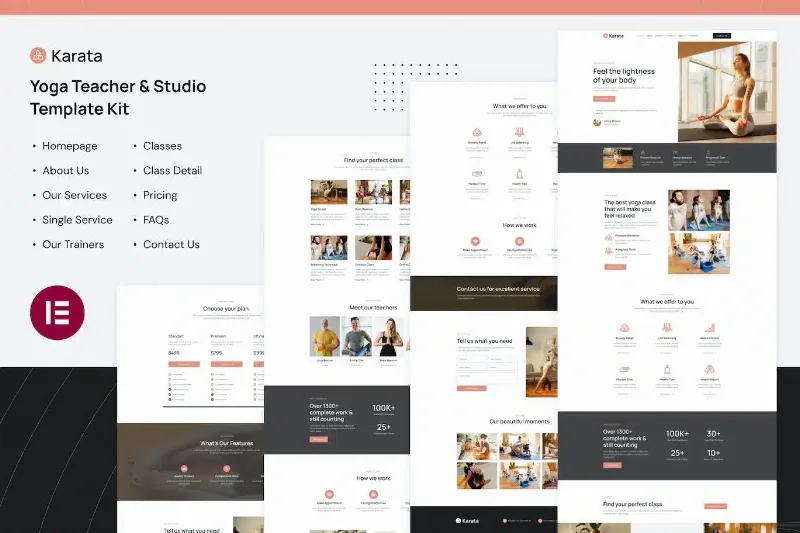800x533 pixels.
Task: Click the meditating woman hero image
Action: (x=727, y=92)
